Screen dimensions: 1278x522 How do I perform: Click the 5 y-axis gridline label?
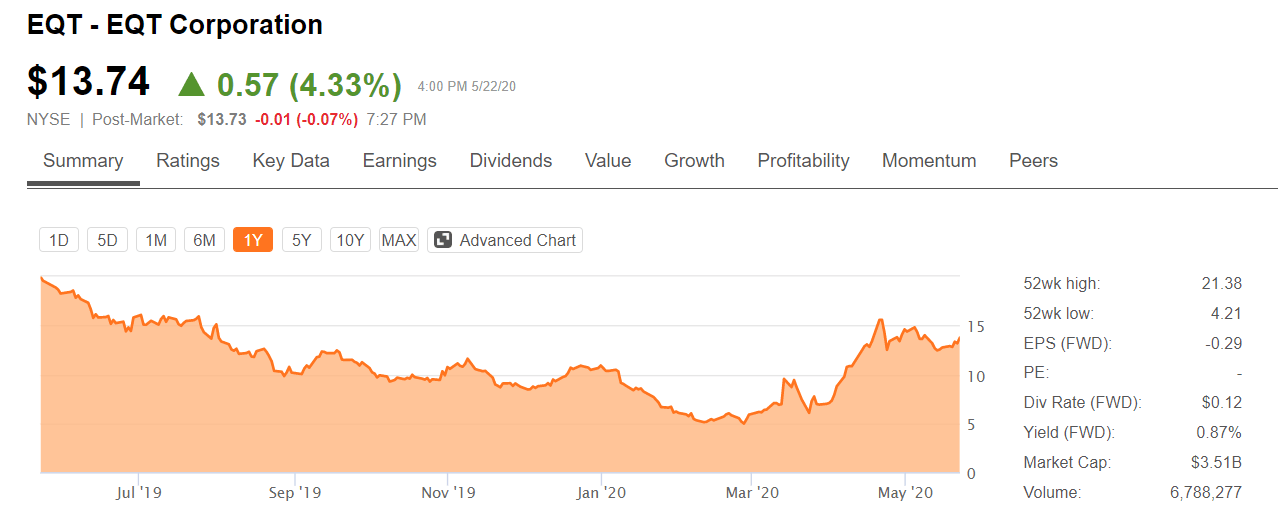[x=971, y=424]
